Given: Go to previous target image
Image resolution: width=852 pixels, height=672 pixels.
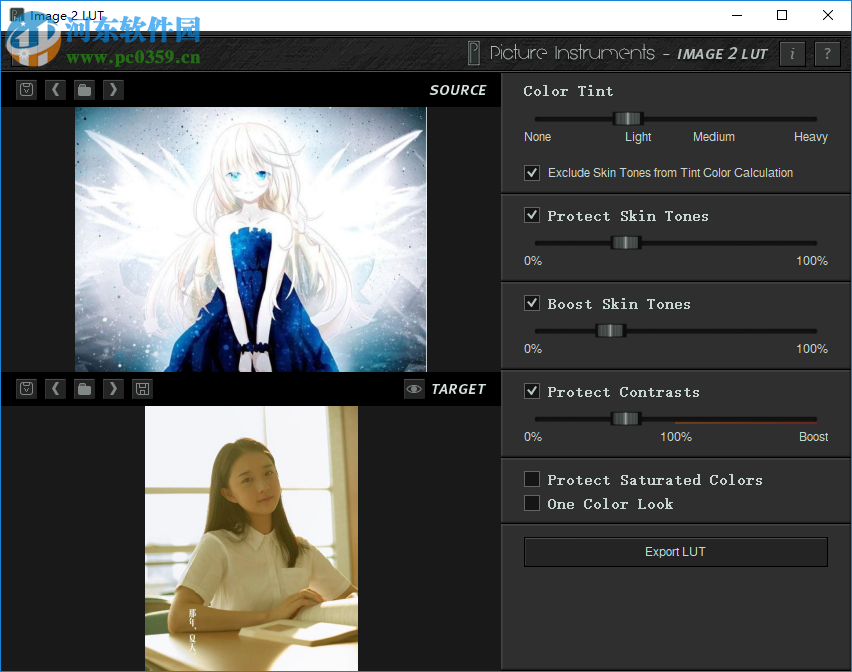Looking at the screenshot, I should (55, 388).
